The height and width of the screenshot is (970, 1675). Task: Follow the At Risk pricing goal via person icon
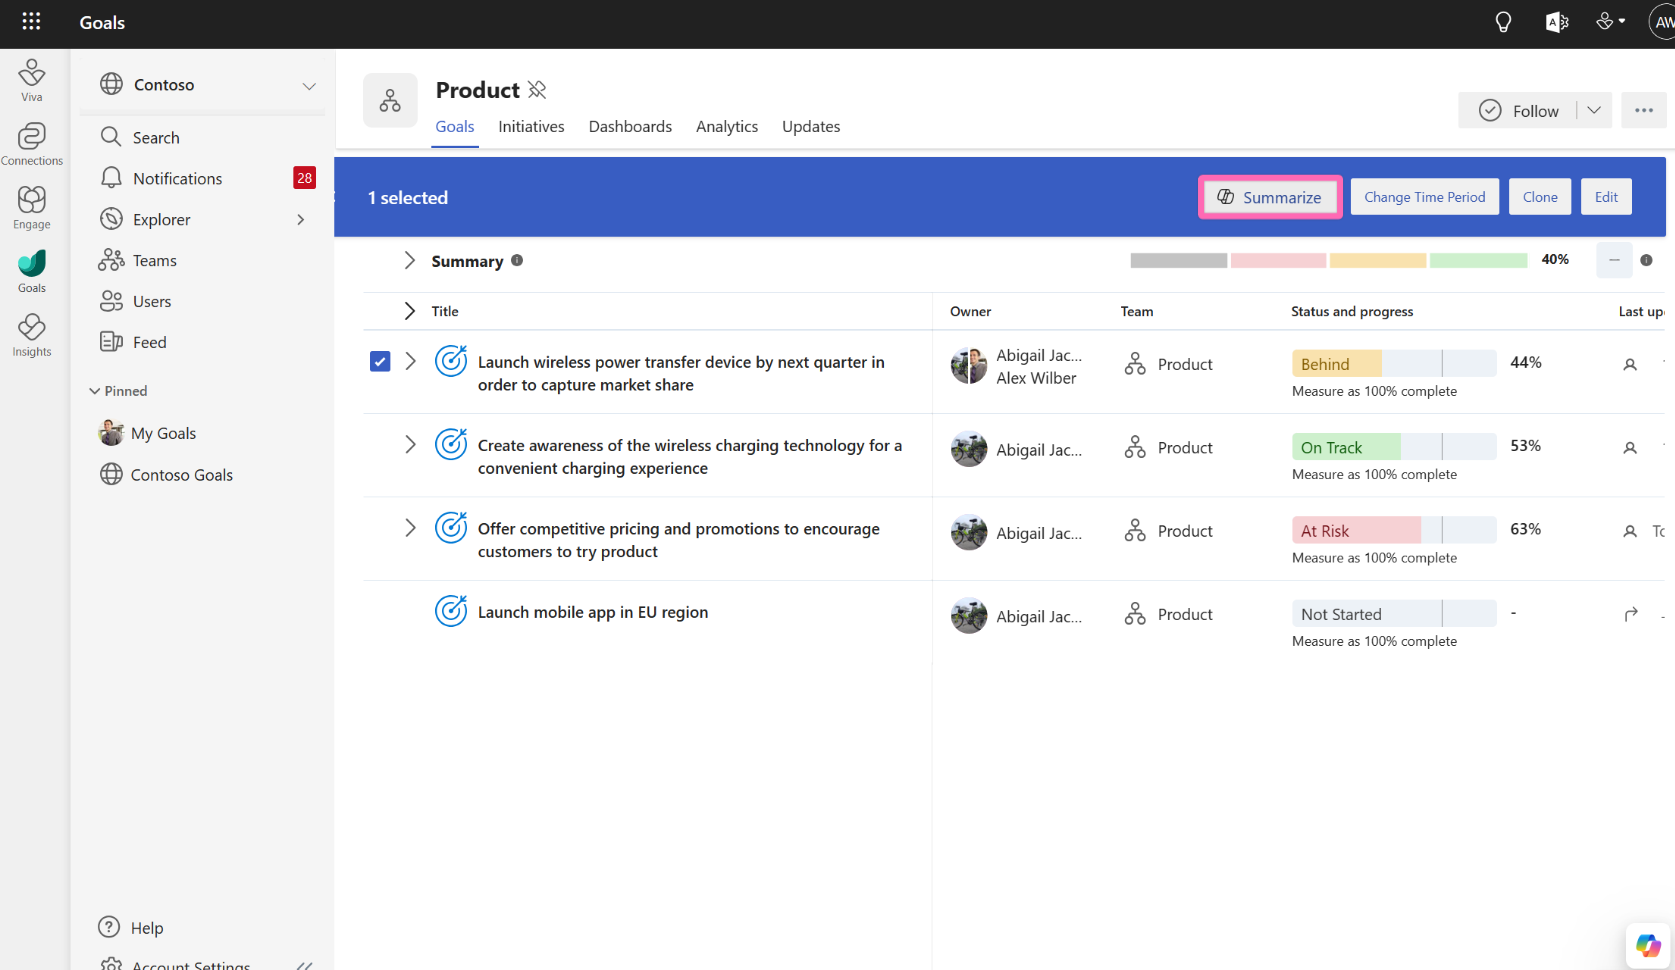(x=1630, y=531)
